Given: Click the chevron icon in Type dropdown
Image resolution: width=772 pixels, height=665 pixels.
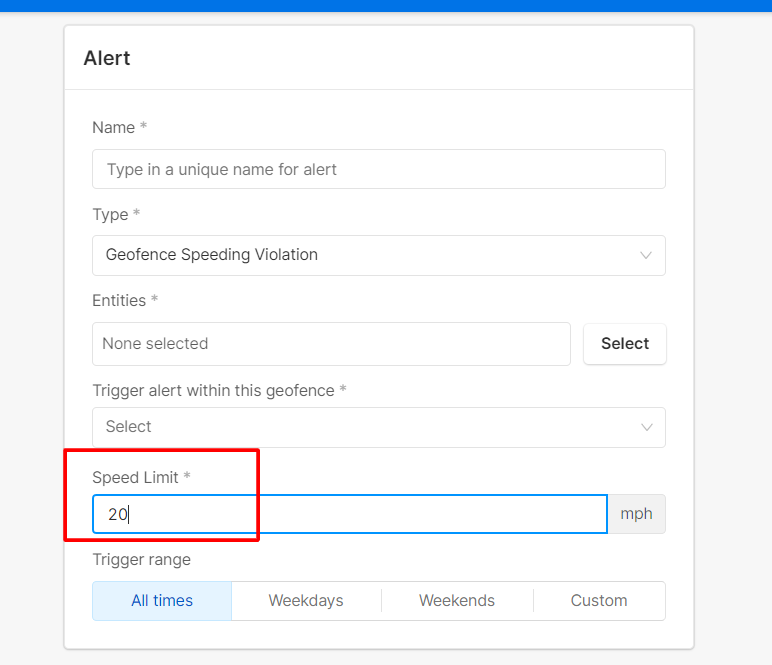Looking at the screenshot, I should pos(645,255).
